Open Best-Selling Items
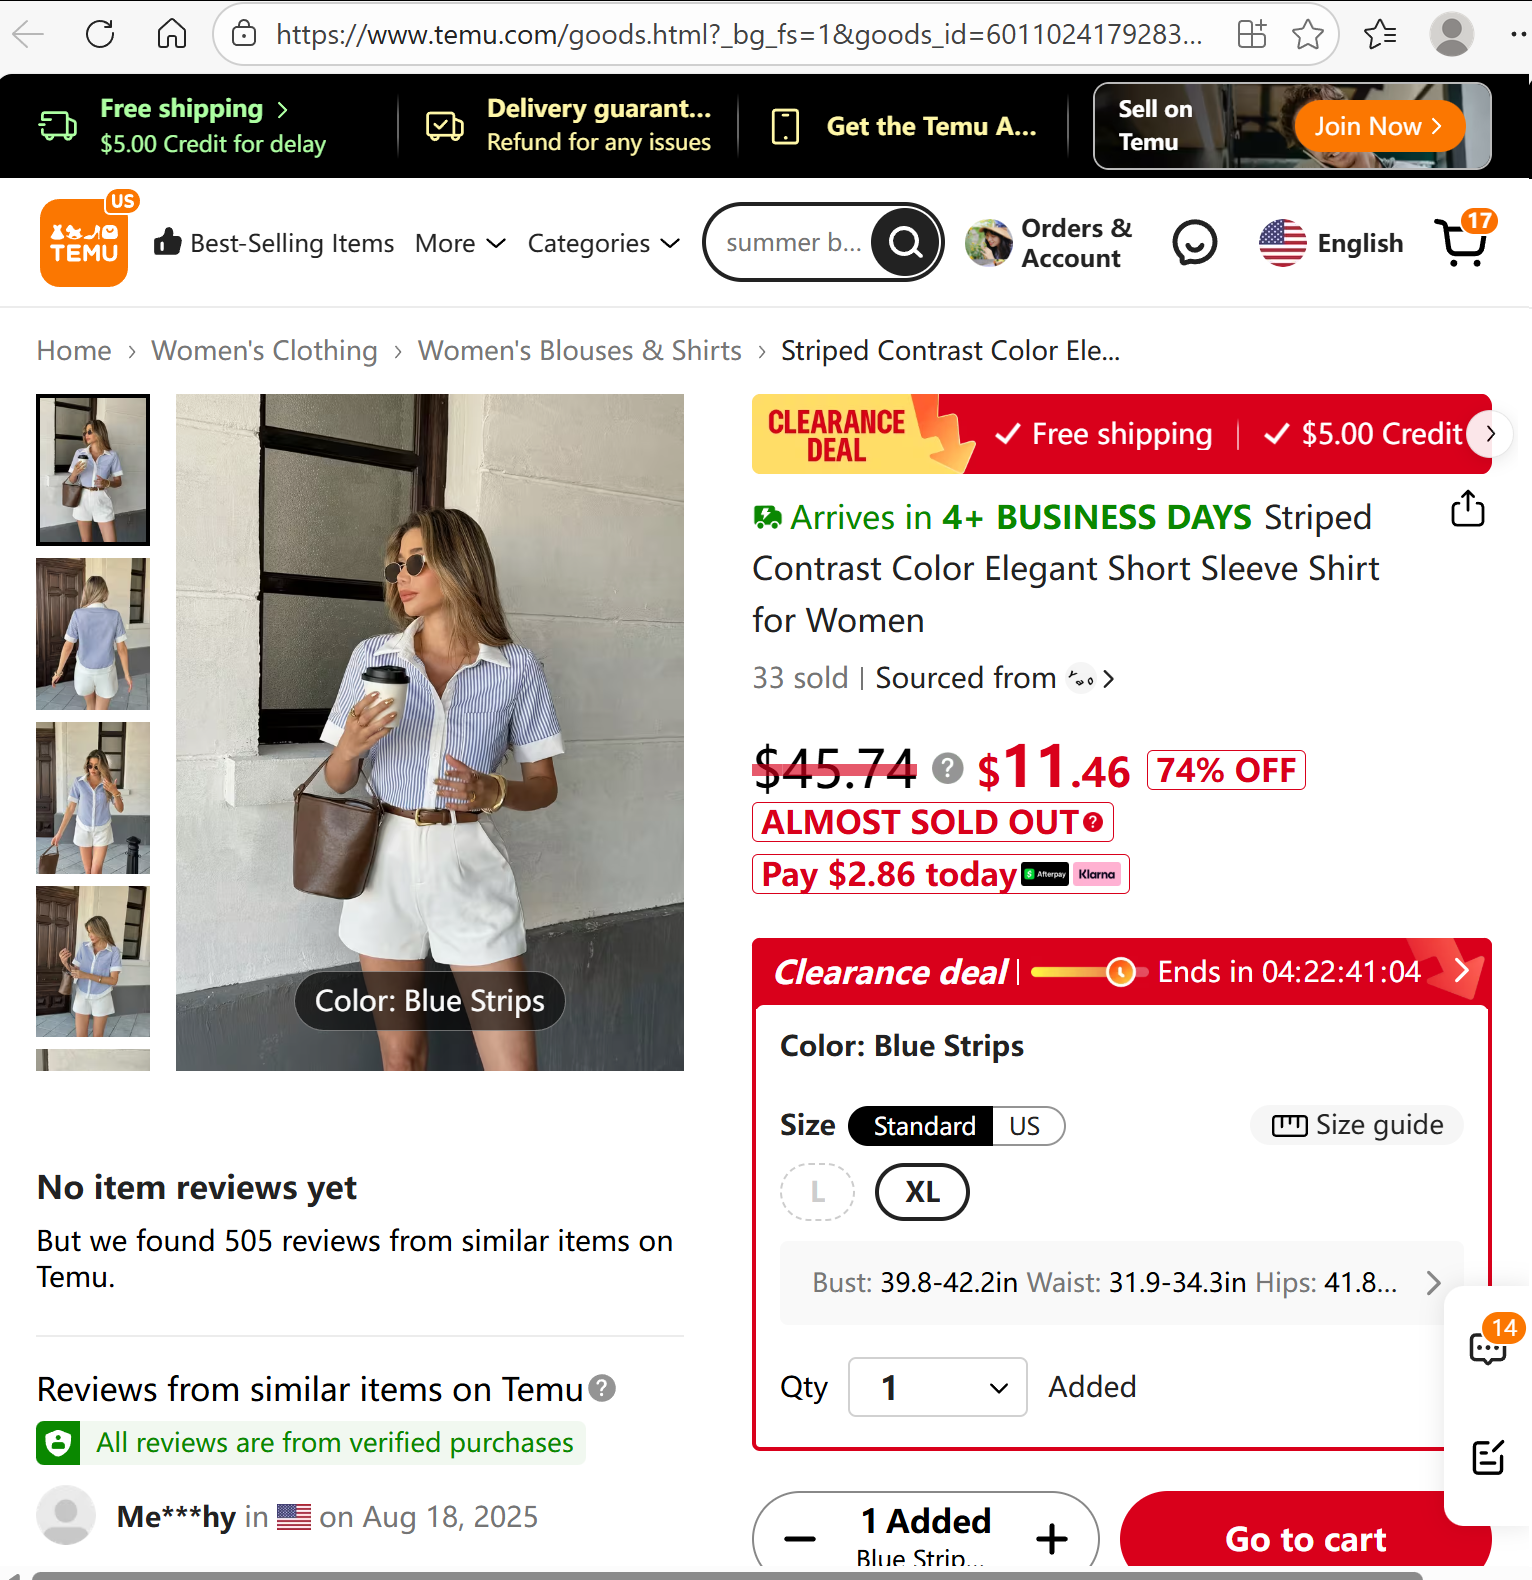This screenshot has width=1532, height=1580. click(274, 243)
